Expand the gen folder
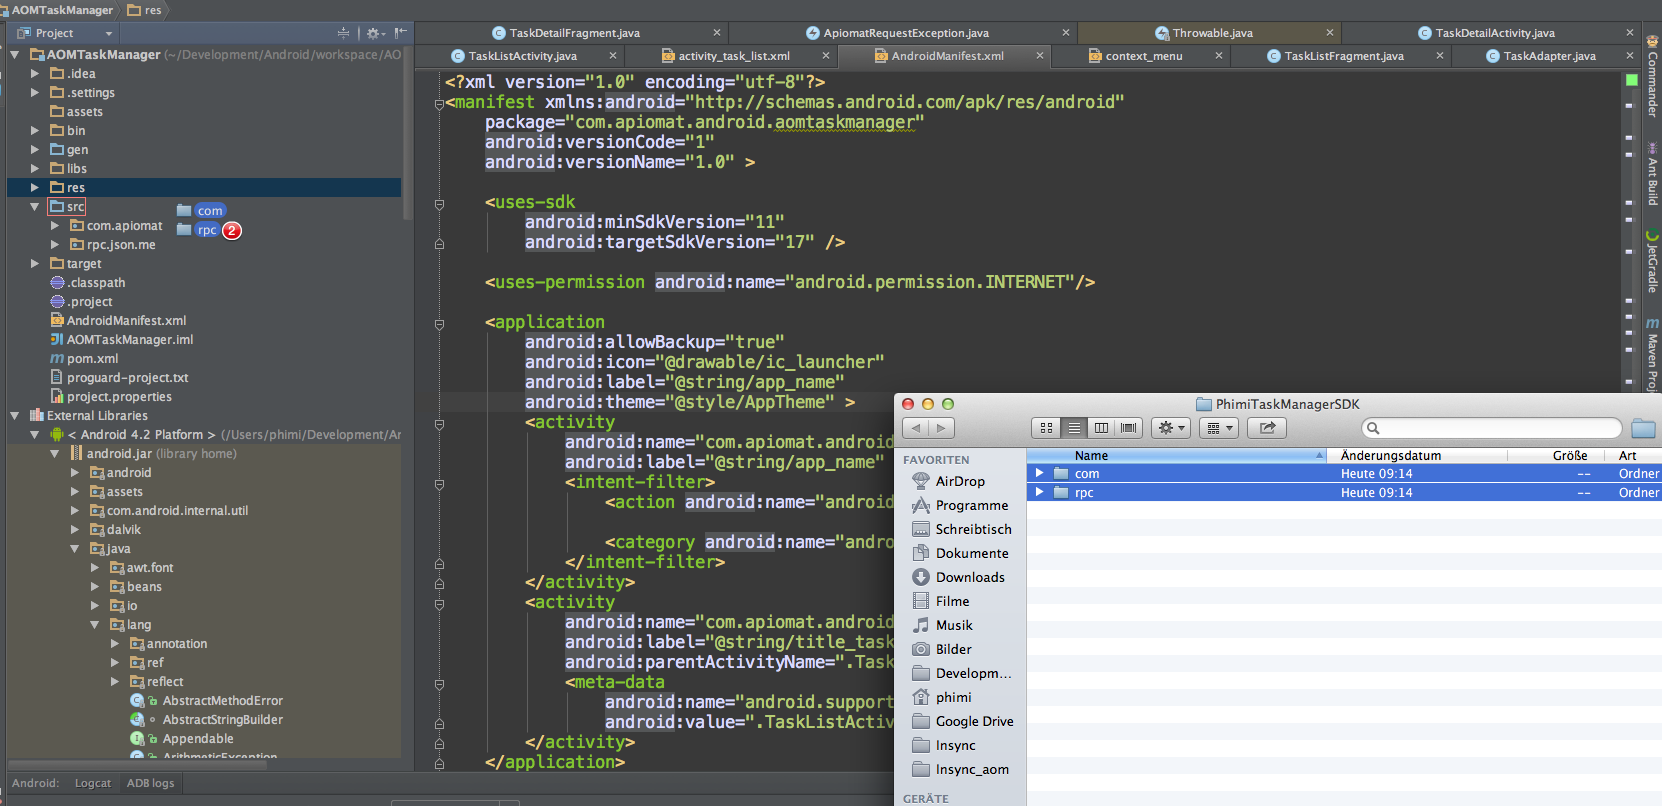The image size is (1662, 806). [x=35, y=150]
